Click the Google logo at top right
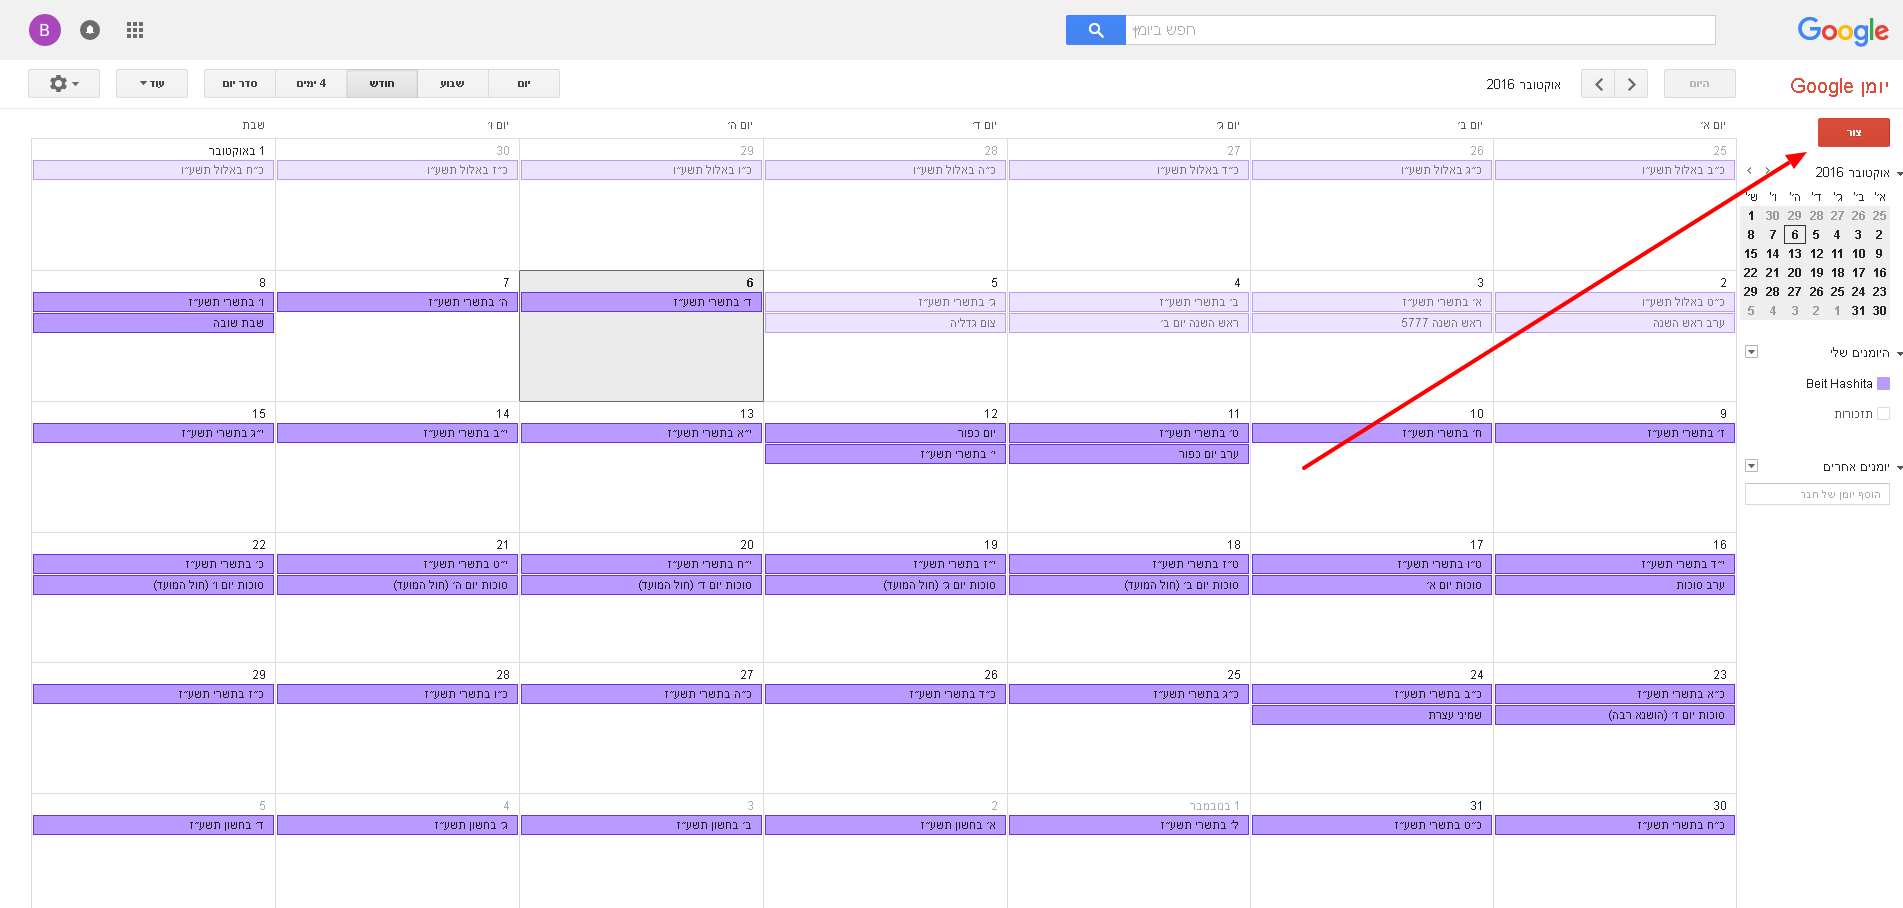The height and width of the screenshot is (908, 1903). (1842, 31)
